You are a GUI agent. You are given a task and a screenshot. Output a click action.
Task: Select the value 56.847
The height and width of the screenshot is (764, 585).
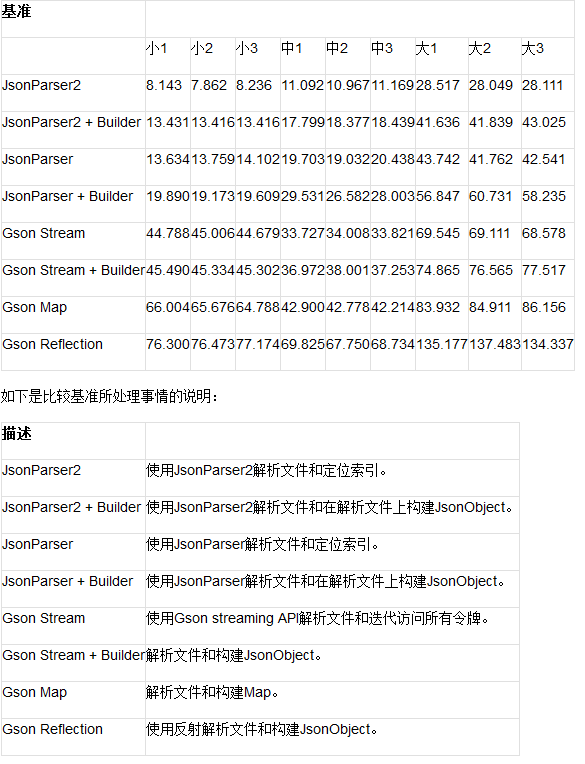(437, 196)
